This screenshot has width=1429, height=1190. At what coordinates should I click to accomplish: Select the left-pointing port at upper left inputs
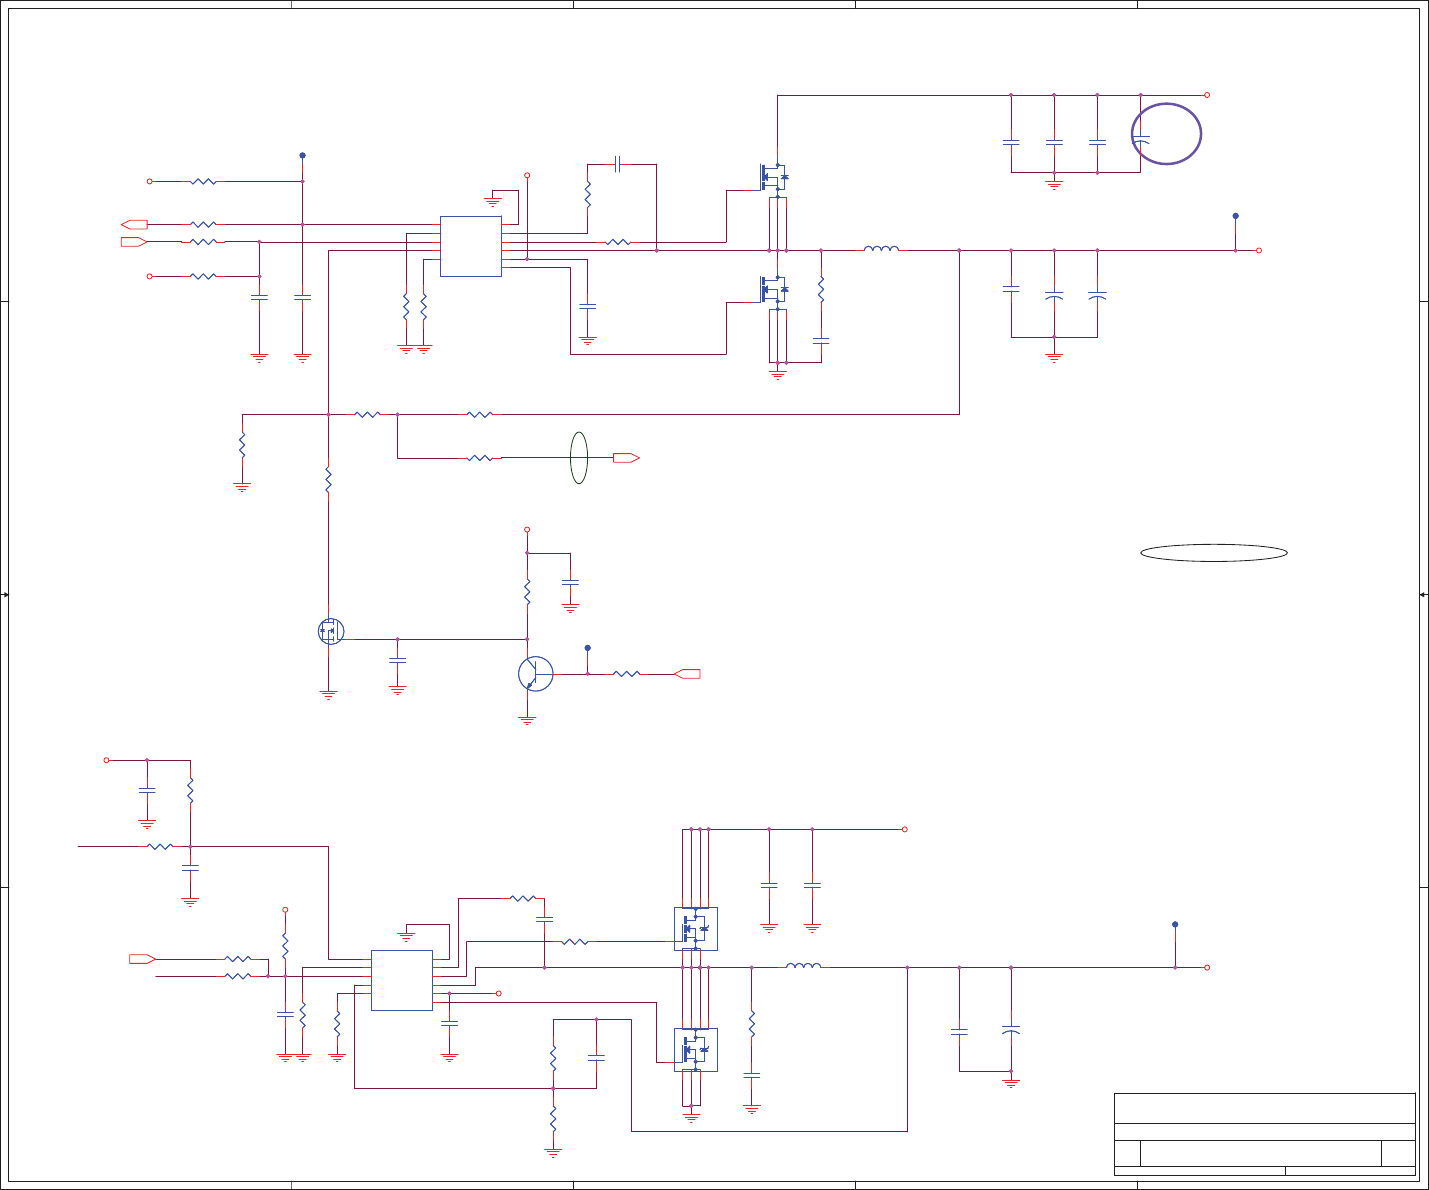point(134,224)
